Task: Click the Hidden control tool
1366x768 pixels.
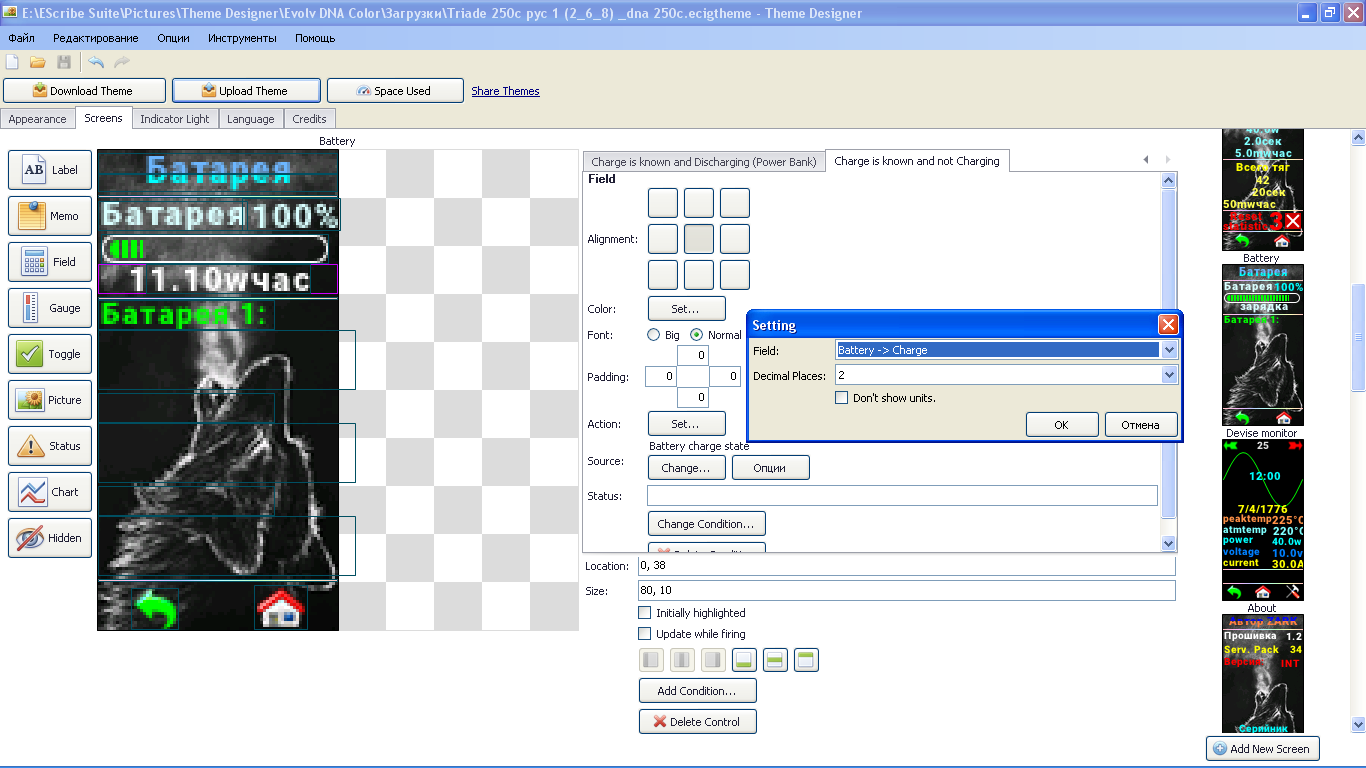Action: (50, 538)
